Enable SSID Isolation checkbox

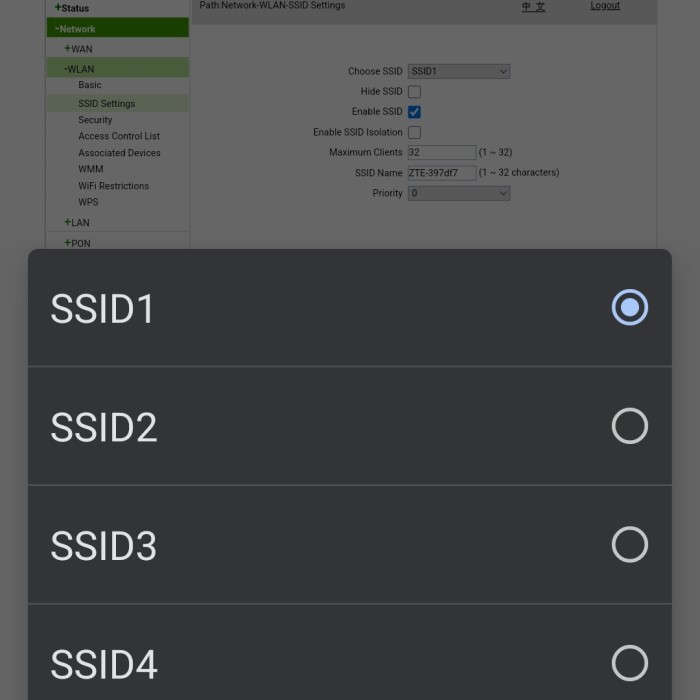click(x=414, y=132)
